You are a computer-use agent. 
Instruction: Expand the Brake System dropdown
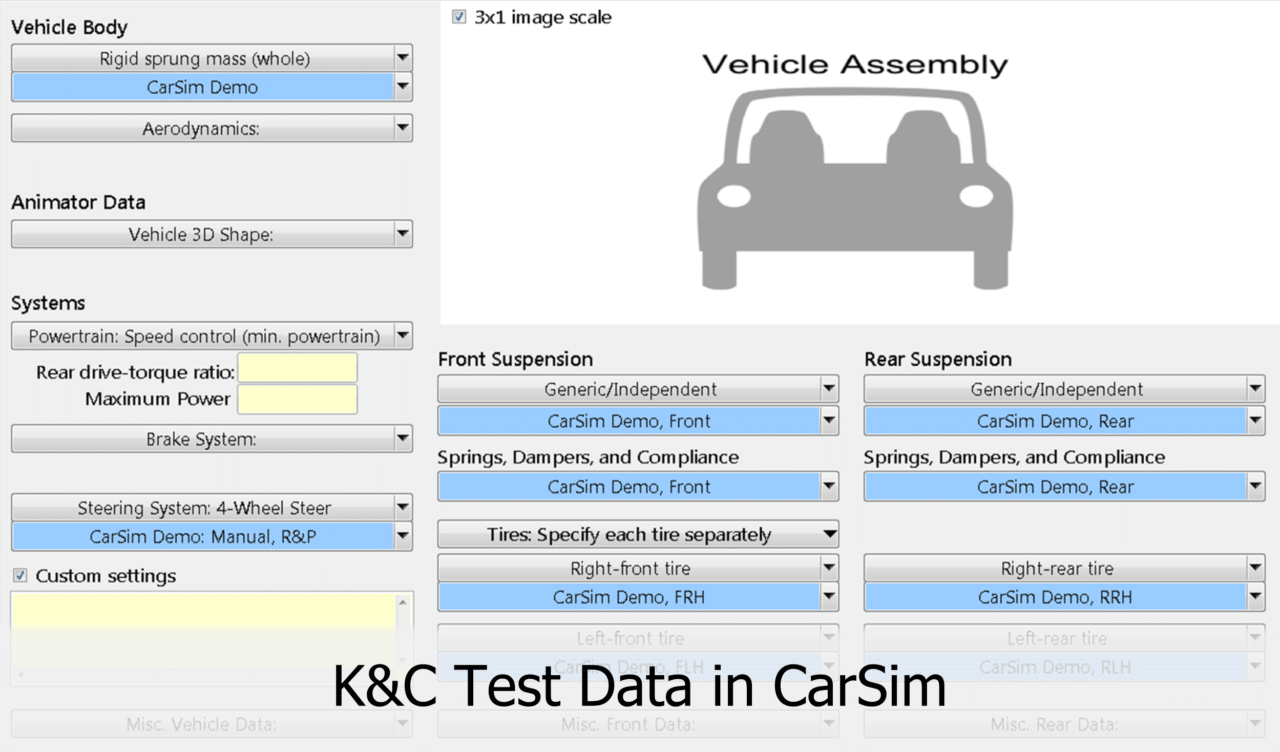click(x=211, y=438)
